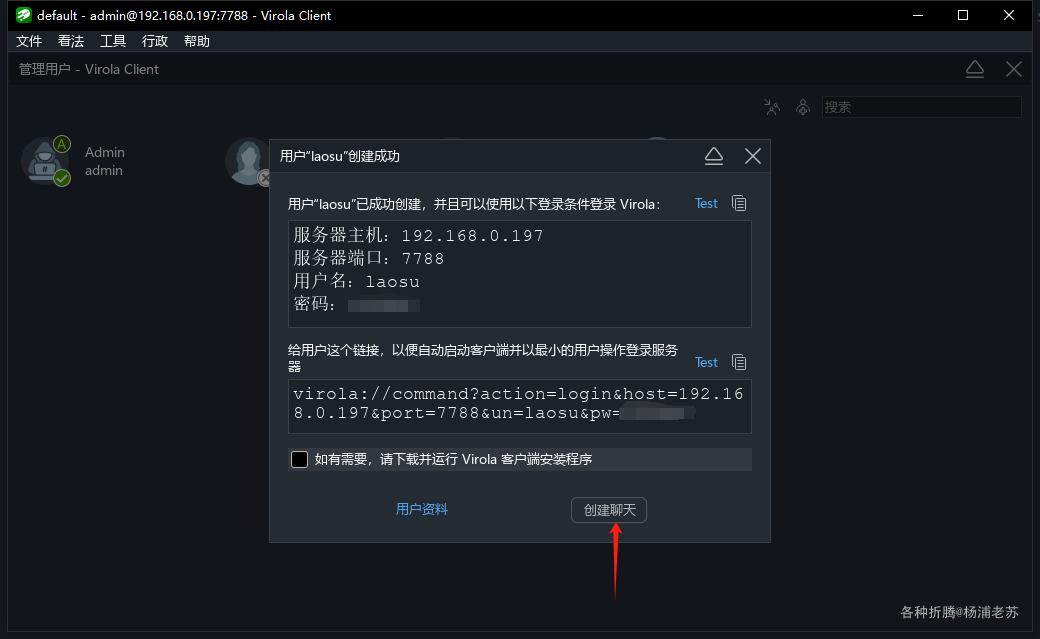
Task: Open the 用户资料 link
Action: click(422, 509)
